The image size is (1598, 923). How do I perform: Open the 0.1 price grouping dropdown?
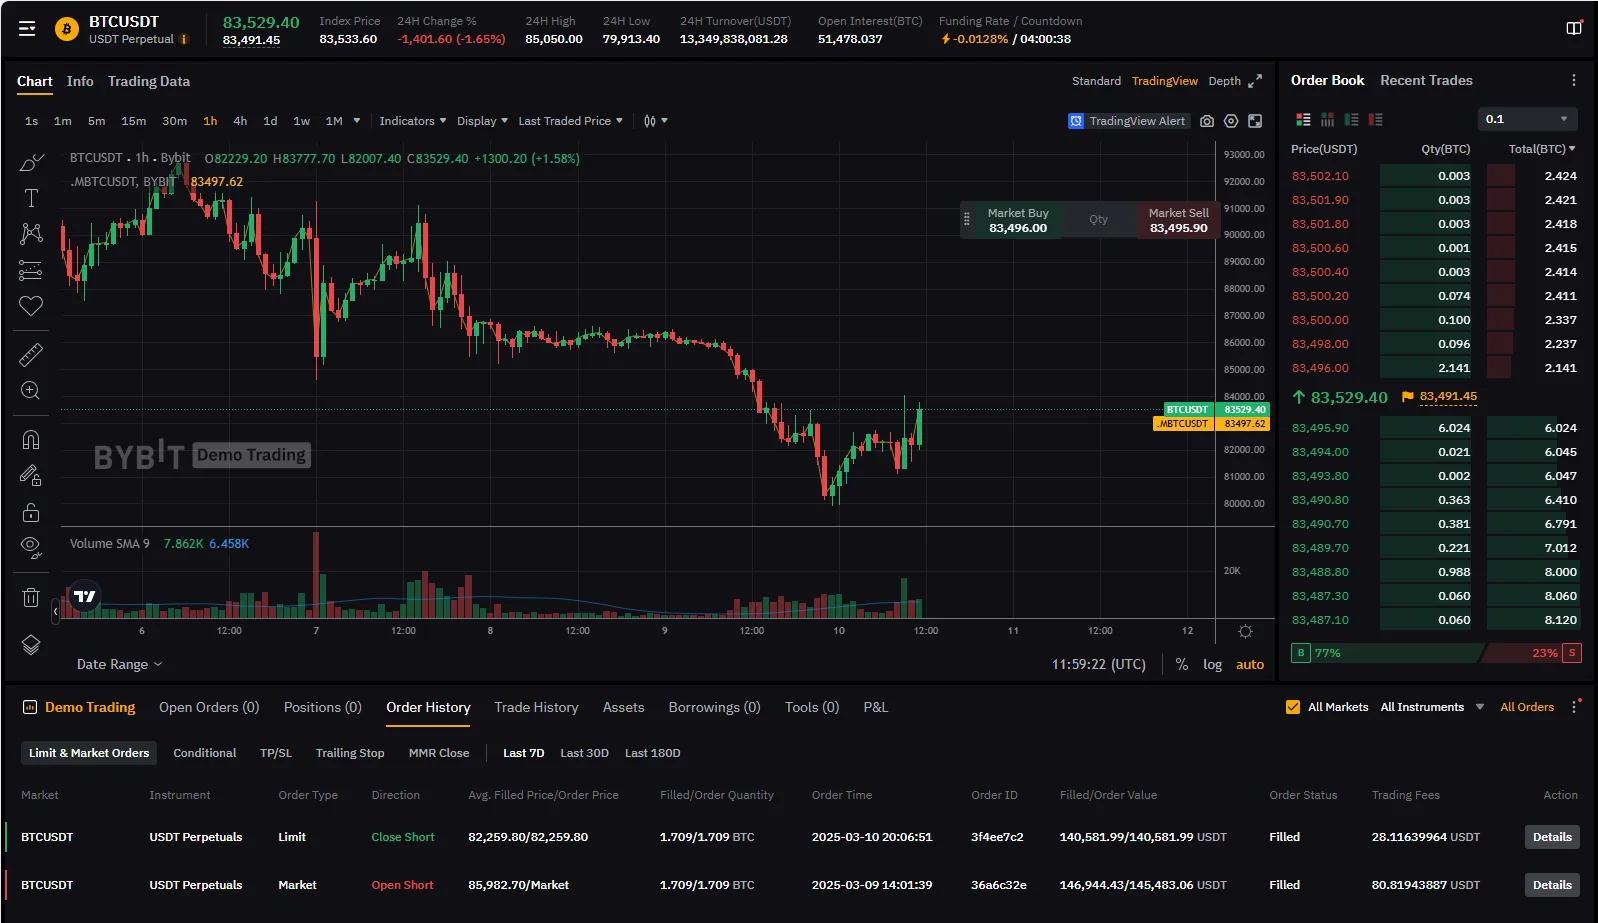pos(1527,119)
